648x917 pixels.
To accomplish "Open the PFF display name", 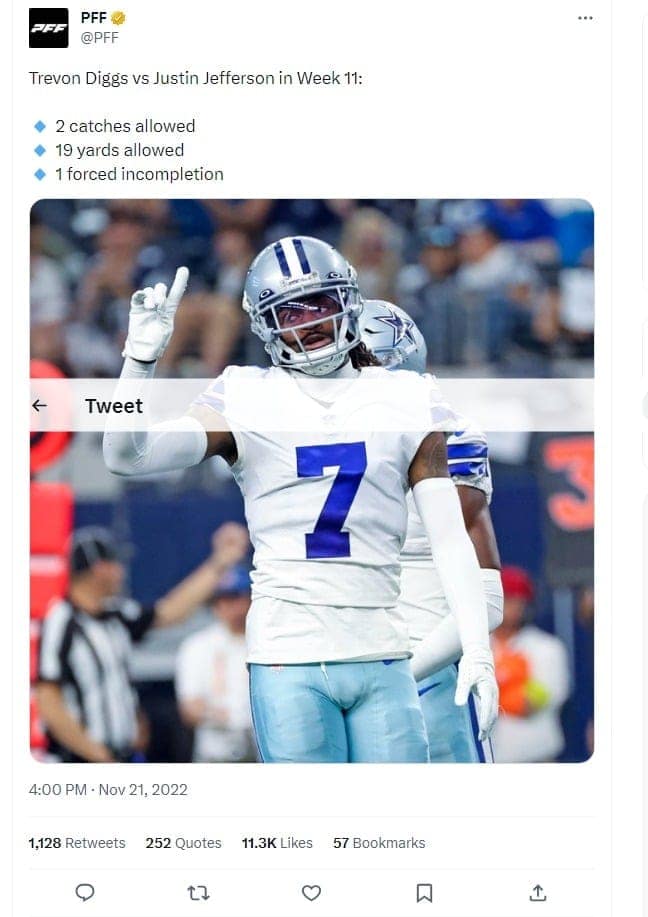I will point(94,18).
